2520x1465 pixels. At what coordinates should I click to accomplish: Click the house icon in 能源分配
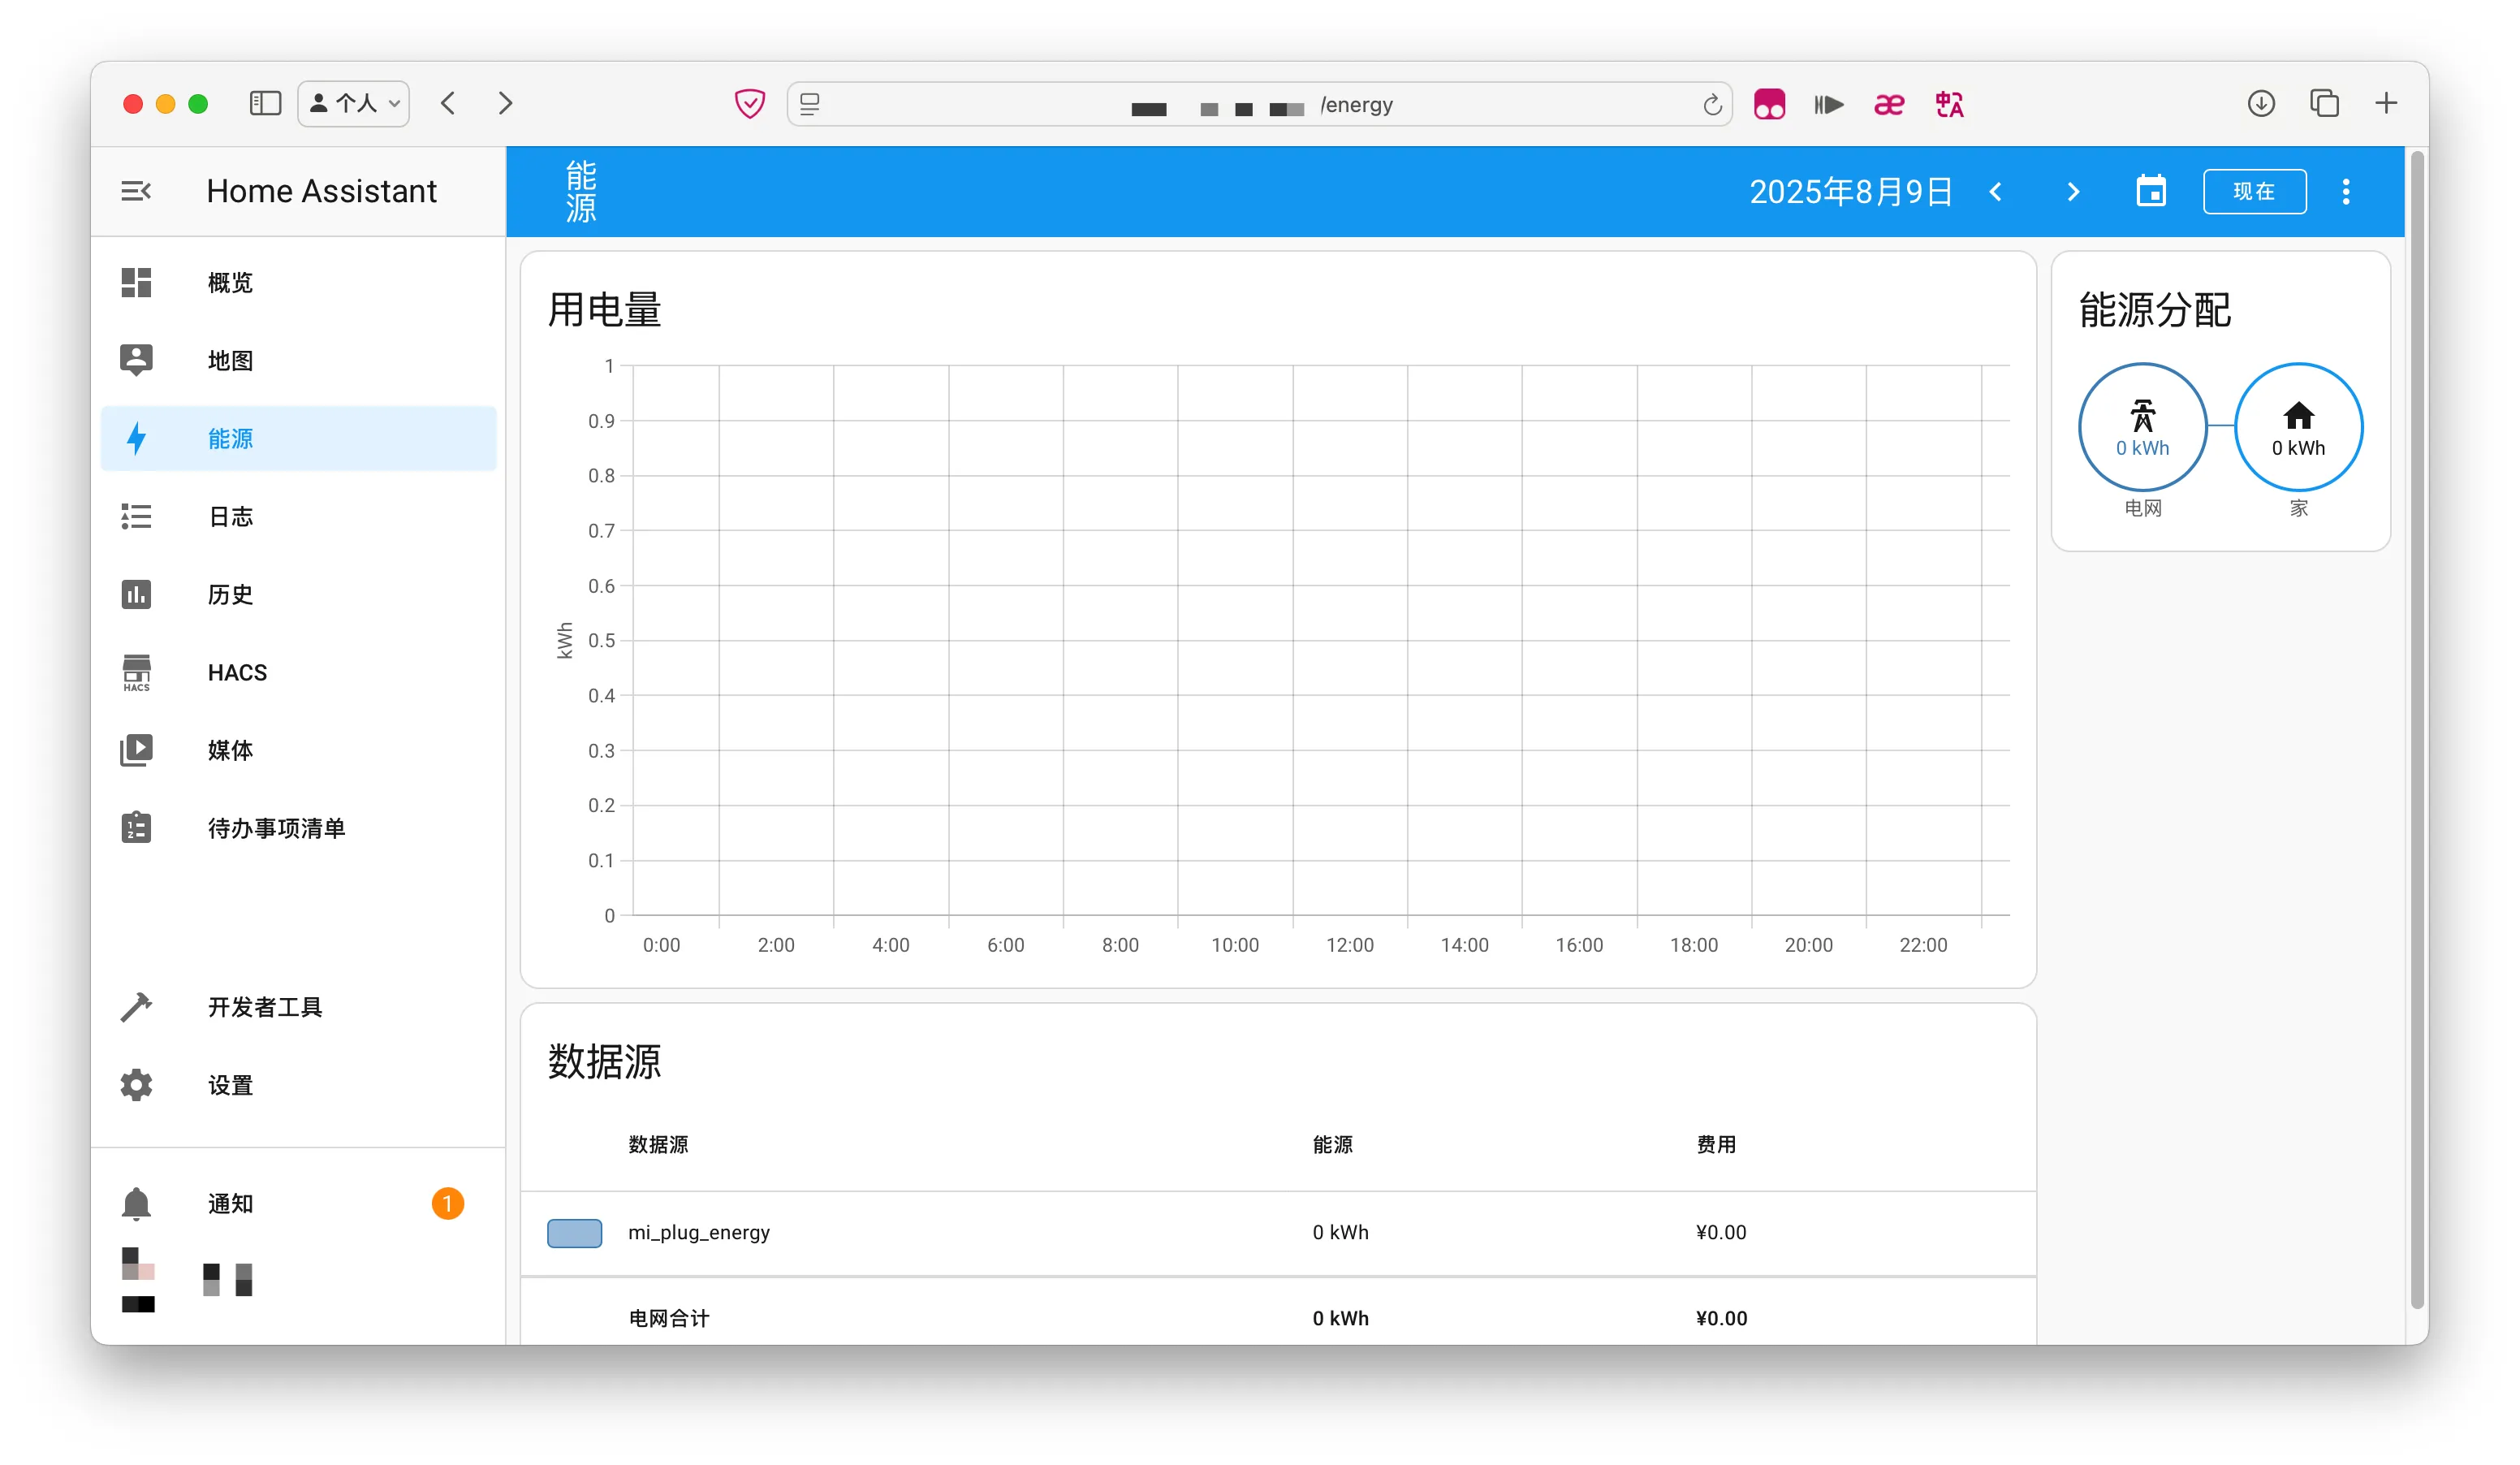click(2299, 415)
